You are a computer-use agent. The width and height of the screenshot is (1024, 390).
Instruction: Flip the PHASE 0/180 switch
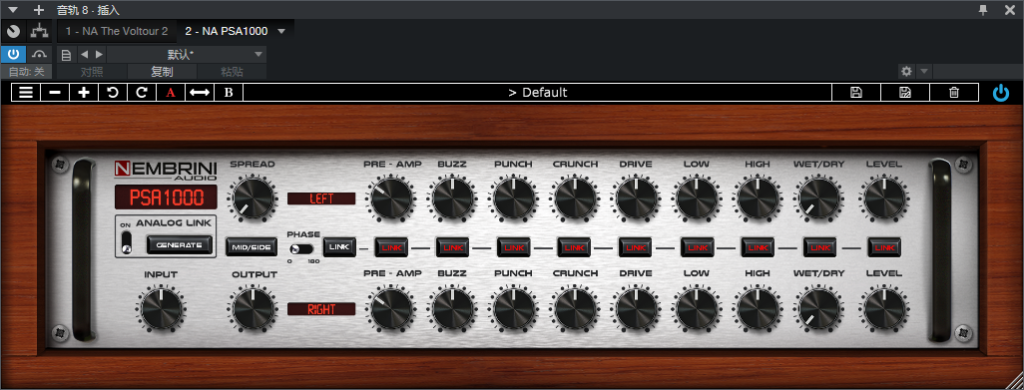tap(301, 249)
